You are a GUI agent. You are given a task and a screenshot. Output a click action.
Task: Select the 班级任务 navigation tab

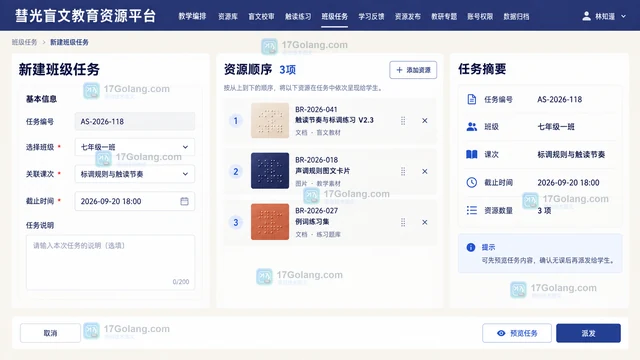[334, 16]
